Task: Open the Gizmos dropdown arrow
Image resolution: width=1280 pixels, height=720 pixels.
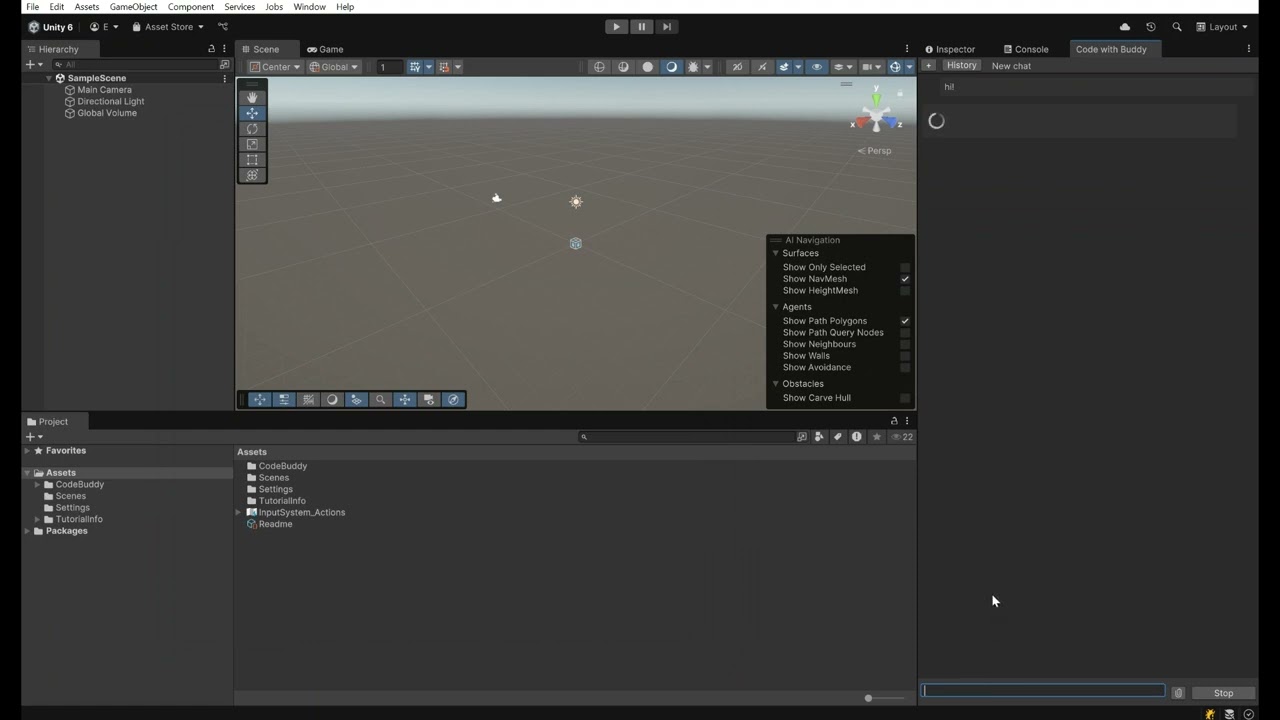Action: click(908, 67)
